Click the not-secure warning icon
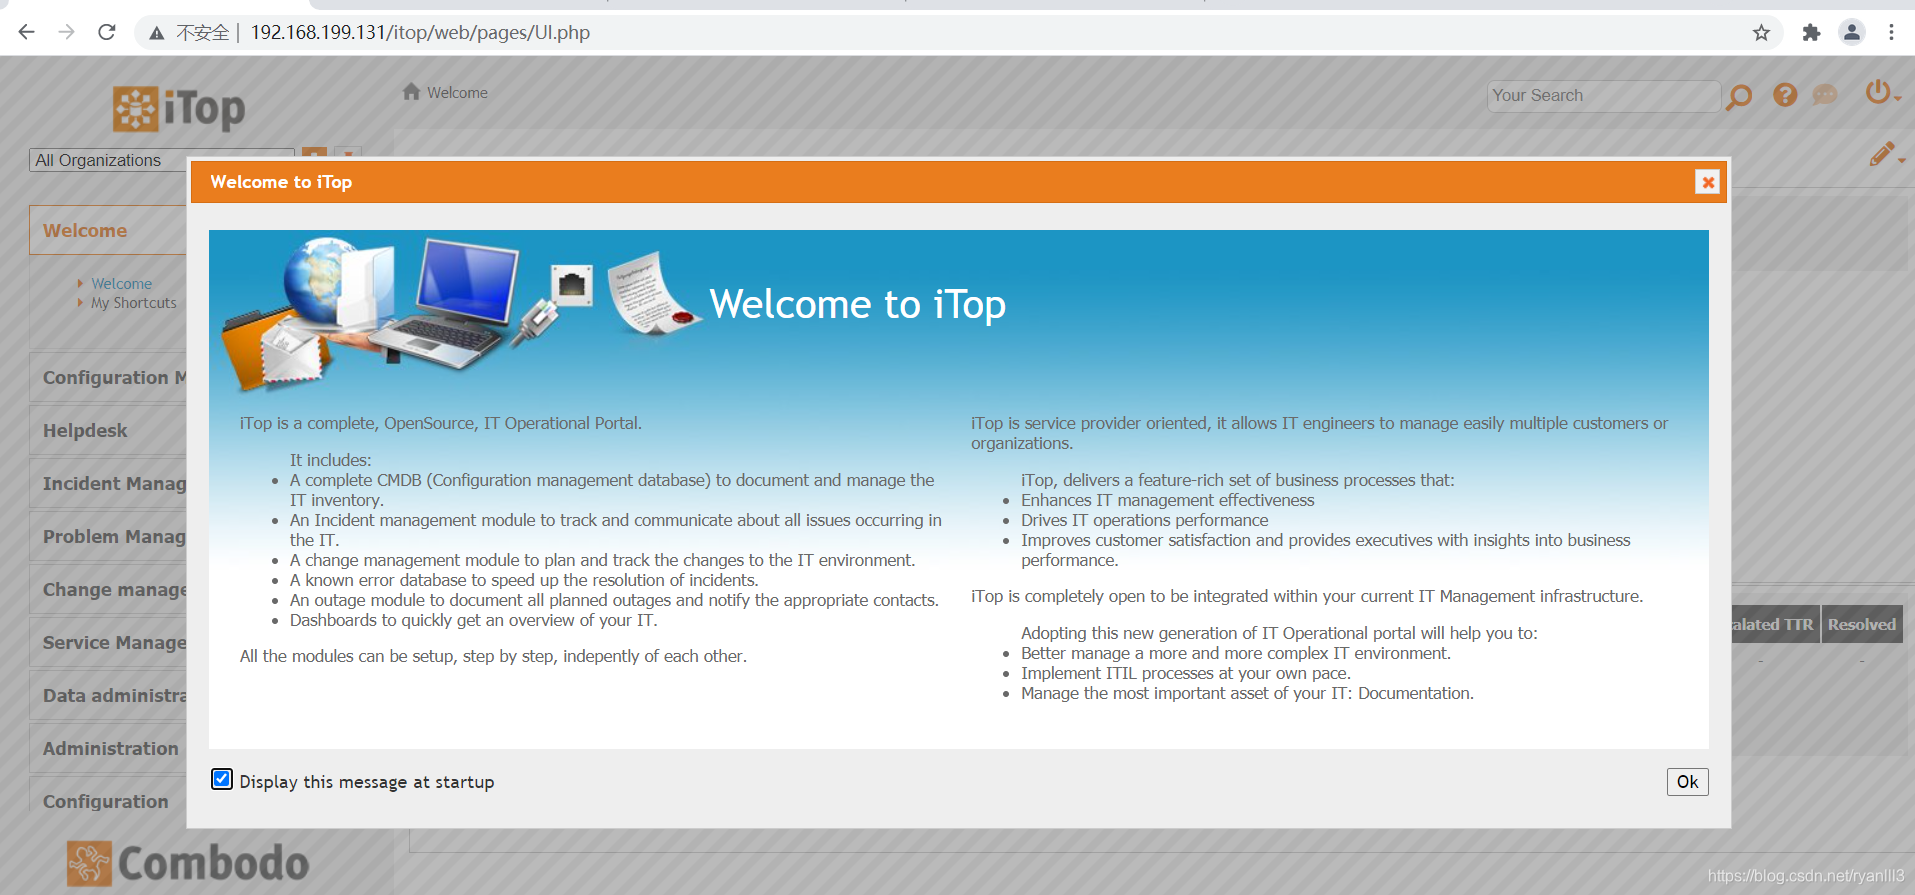 click(157, 33)
